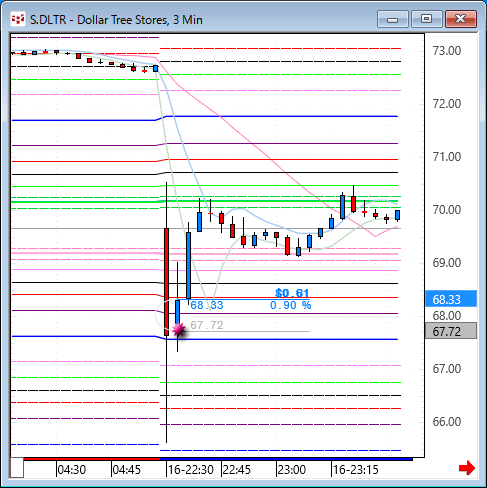
Task: Maximize the S.DLTR chart window
Action: (426, 19)
